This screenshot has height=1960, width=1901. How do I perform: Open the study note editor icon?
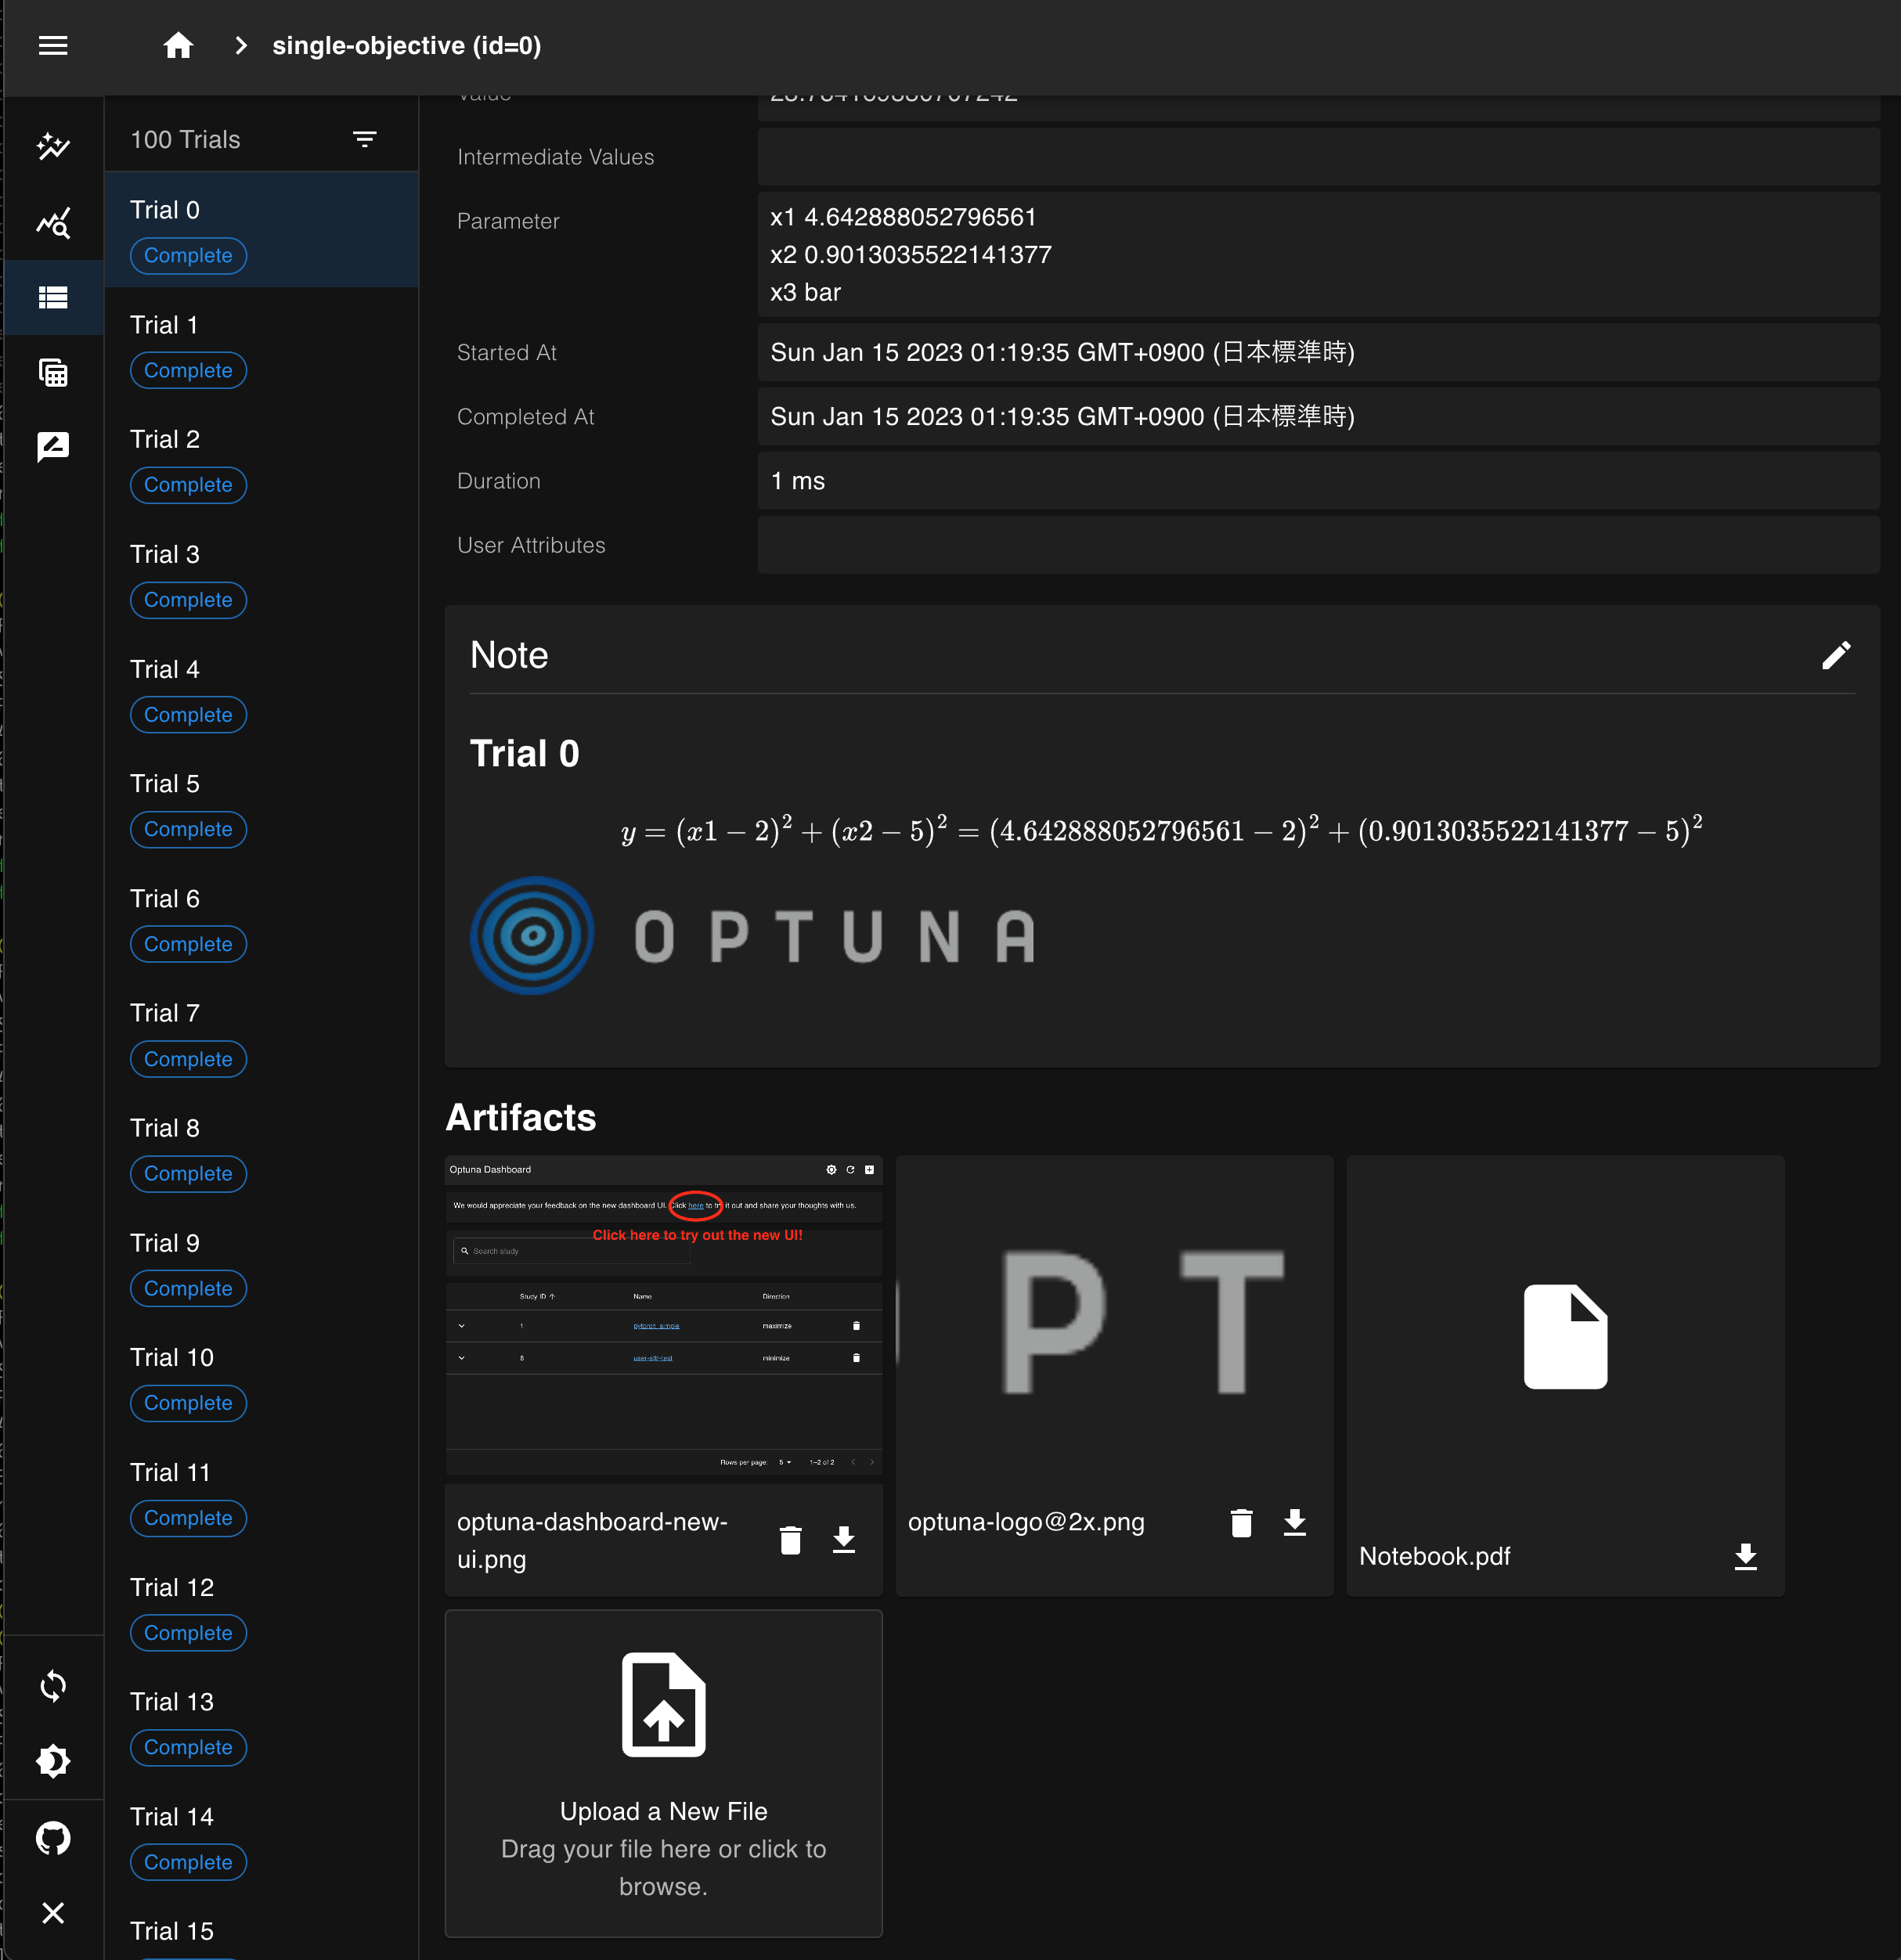click(55, 447)
